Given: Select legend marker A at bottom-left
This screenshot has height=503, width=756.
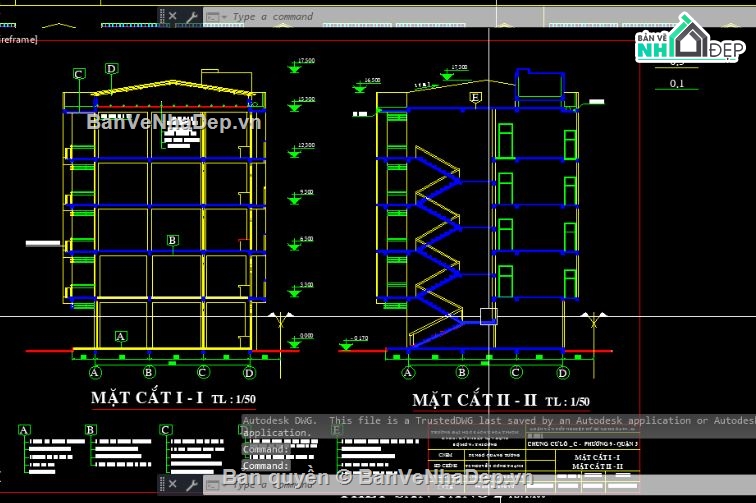Looking at the screenshot, I should [23, 430].
